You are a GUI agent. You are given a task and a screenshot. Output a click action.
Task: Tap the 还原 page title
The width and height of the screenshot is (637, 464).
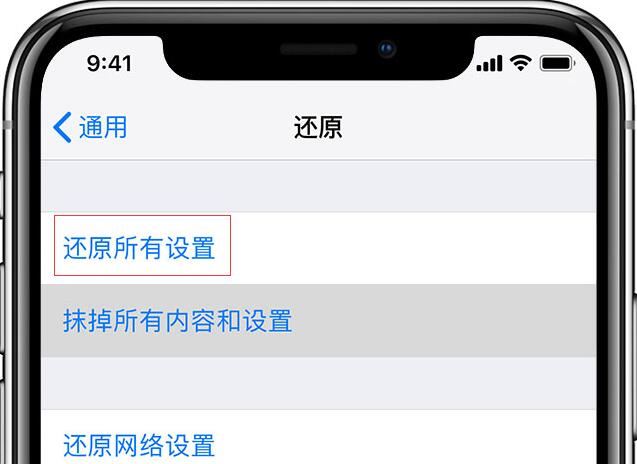(318, 127)
